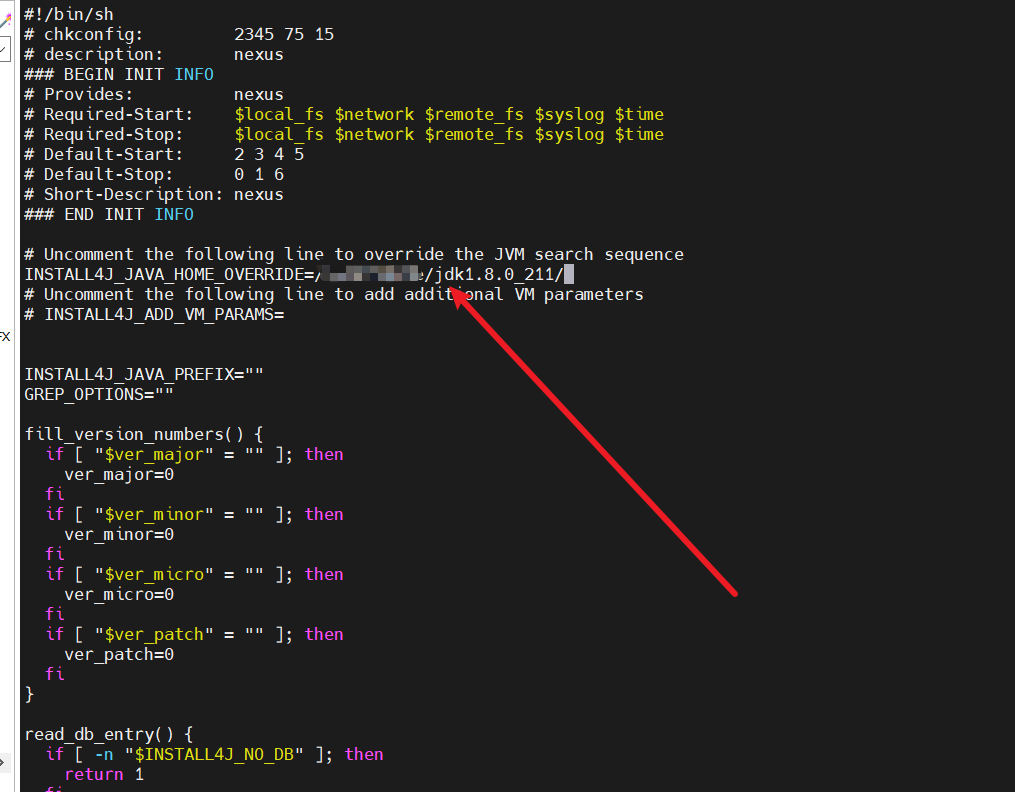Click the END INIT INFO comment line
Image resolution: width=1015 pixels, height=792 pixels.
pos(109,214)
